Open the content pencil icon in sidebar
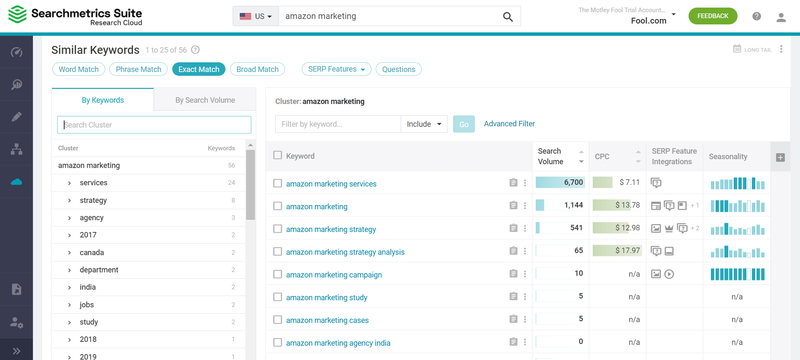Screen dimensions: 800x360 click(x=16, y=117)
